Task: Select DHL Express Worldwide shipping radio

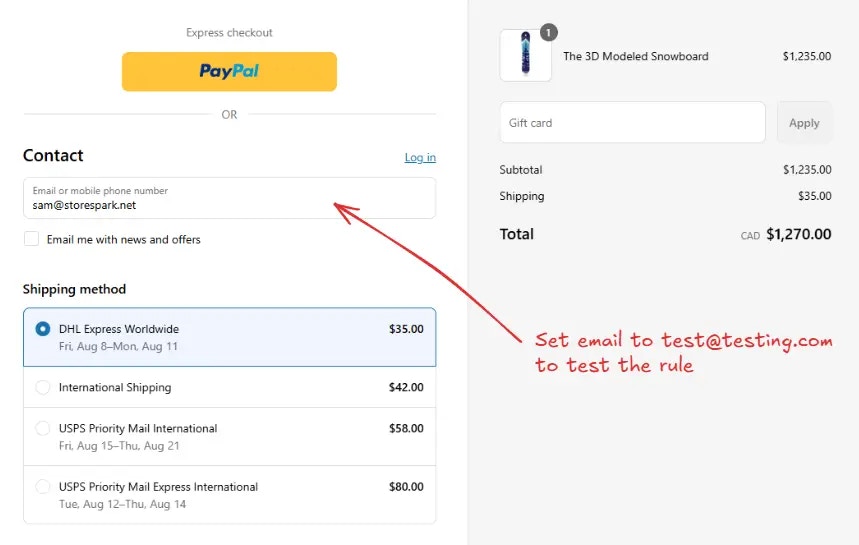Action: click(x=43, y=329)
